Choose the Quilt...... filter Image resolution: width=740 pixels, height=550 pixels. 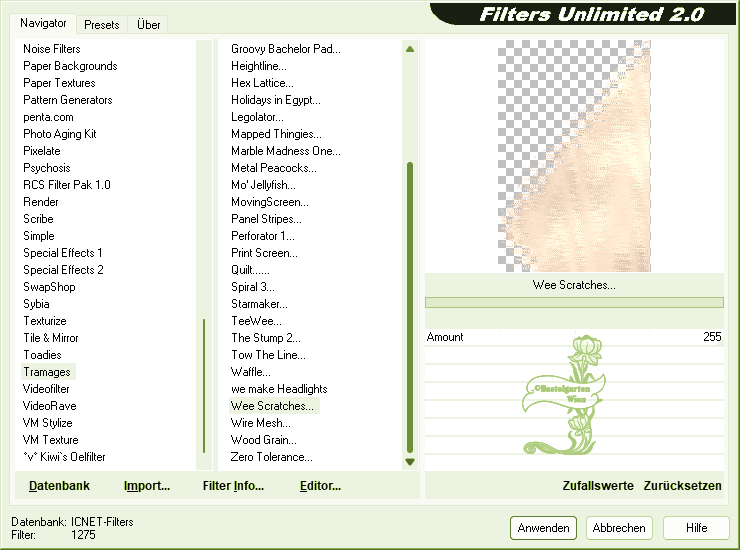click(x=250, y=270)
